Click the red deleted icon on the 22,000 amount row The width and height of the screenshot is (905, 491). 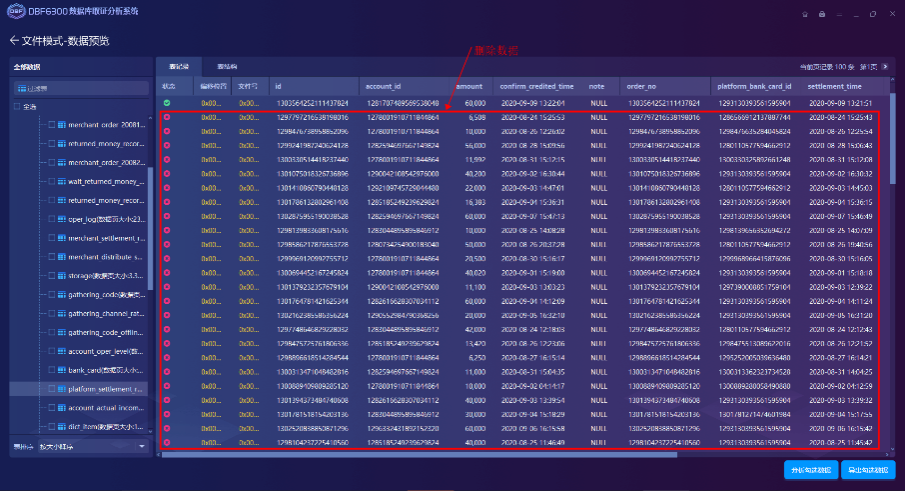167,188
